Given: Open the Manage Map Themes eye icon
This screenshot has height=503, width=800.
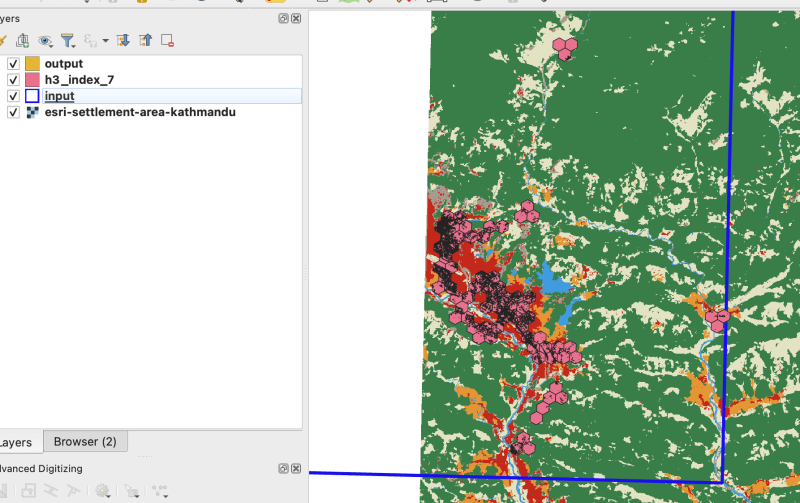Looking at the screenshot, I should pyautogui.click(x=45, y=41).
